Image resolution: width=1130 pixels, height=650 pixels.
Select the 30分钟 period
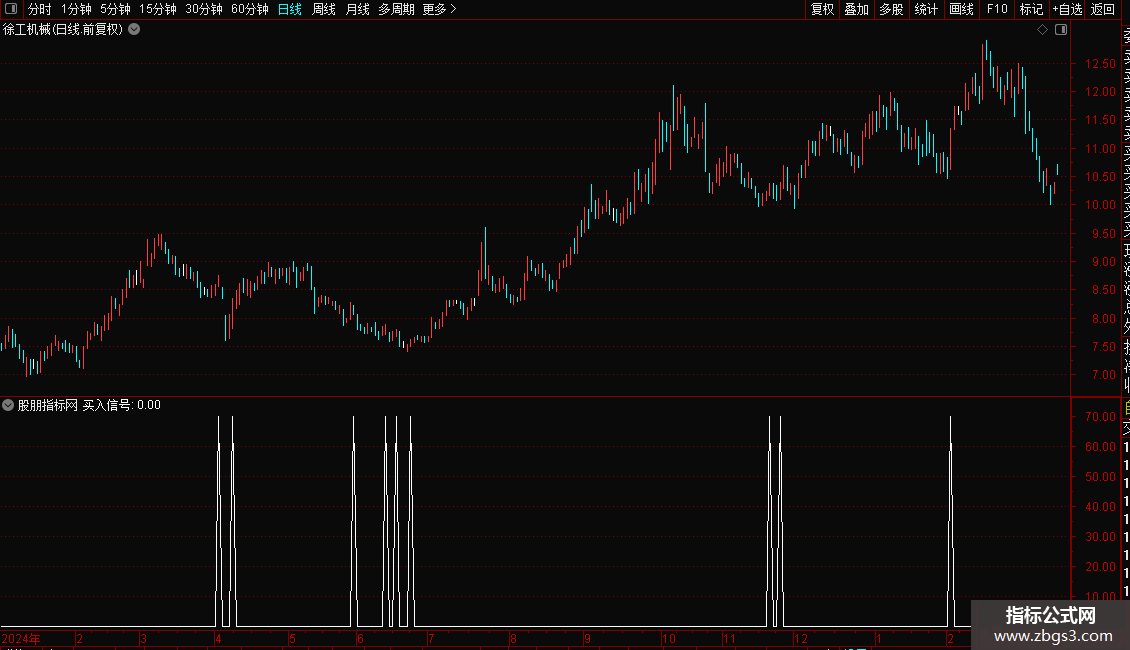coord(204,9)
